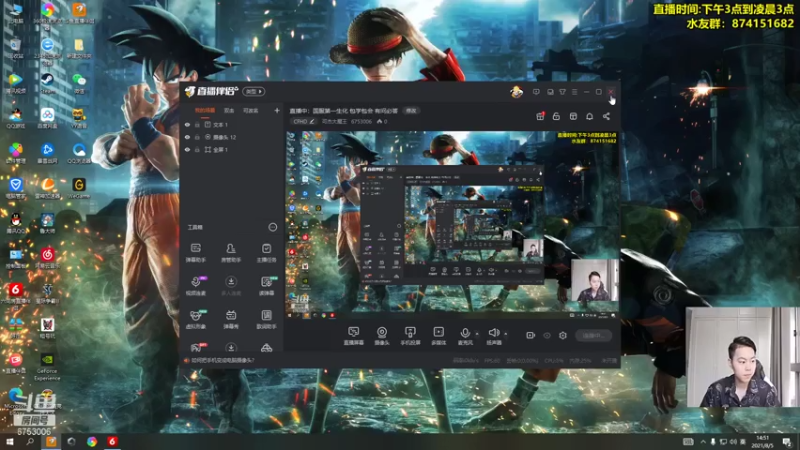Open the Windows taskbar search

click(30, 441)
